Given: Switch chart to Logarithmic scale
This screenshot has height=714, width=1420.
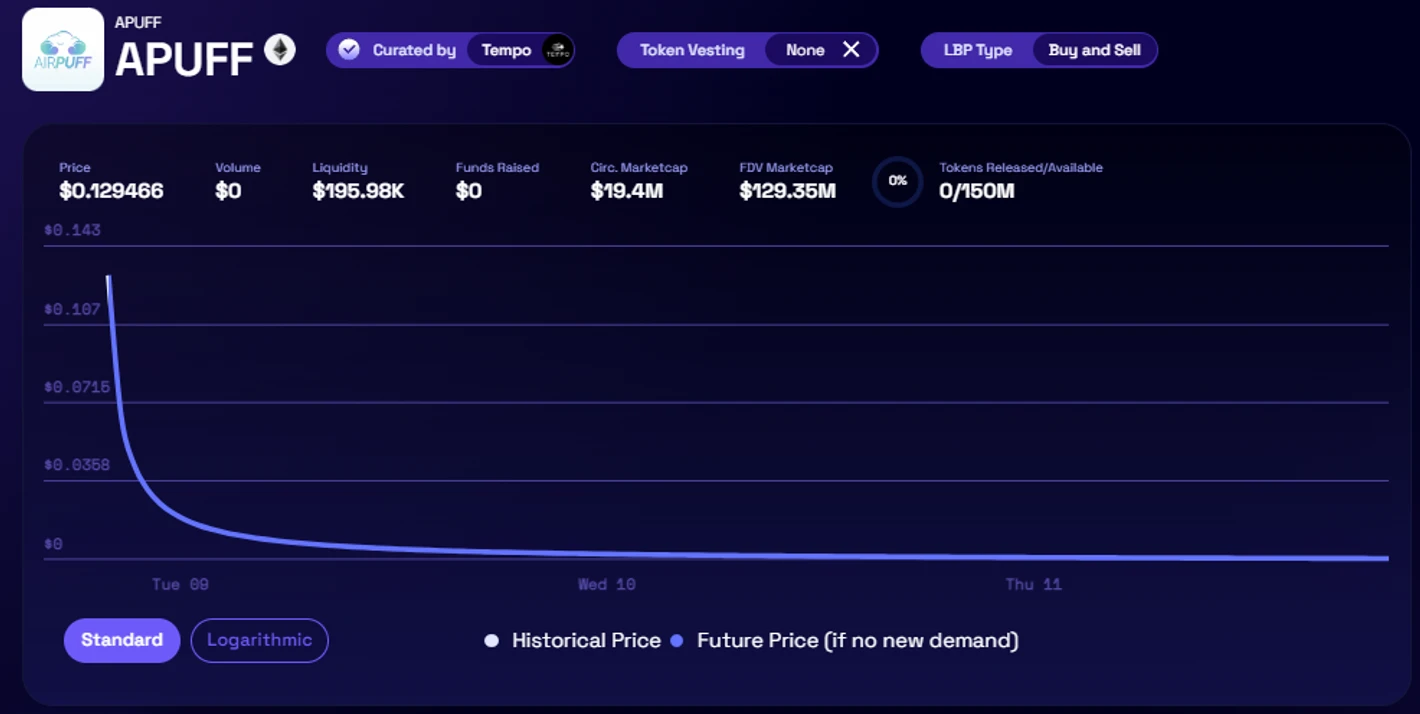Looking at the screenshot, I should pos(259,640).
